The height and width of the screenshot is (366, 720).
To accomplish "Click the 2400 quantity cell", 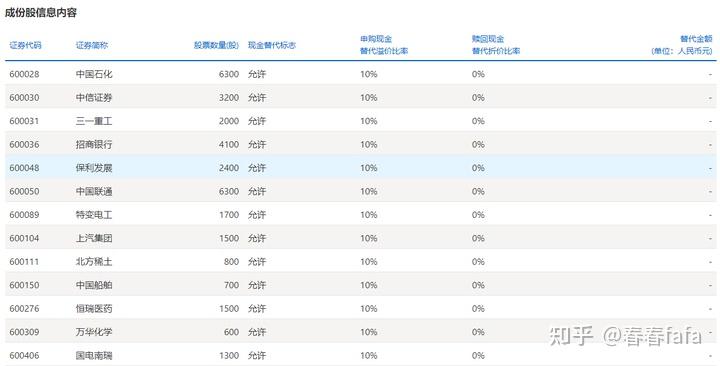I will click(229, 168).
